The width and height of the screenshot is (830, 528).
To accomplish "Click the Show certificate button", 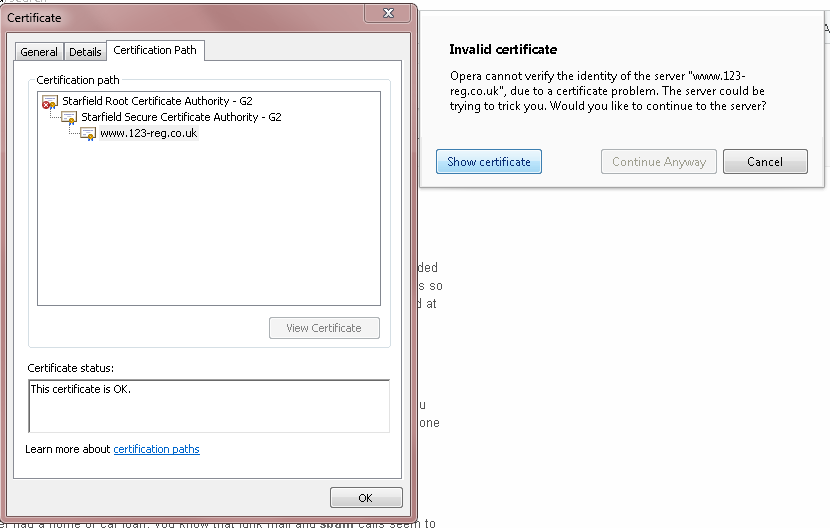I will [488, 162].
